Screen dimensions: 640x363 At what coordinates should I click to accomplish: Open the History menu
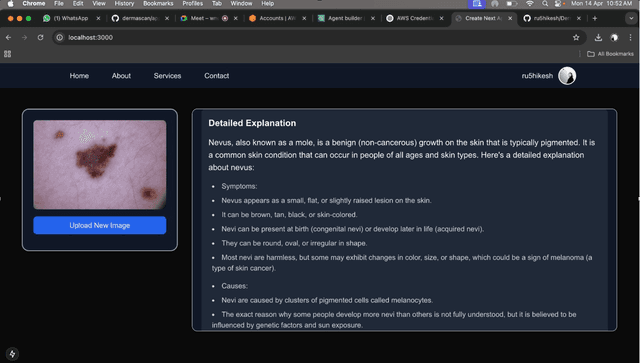pos(124,4)
